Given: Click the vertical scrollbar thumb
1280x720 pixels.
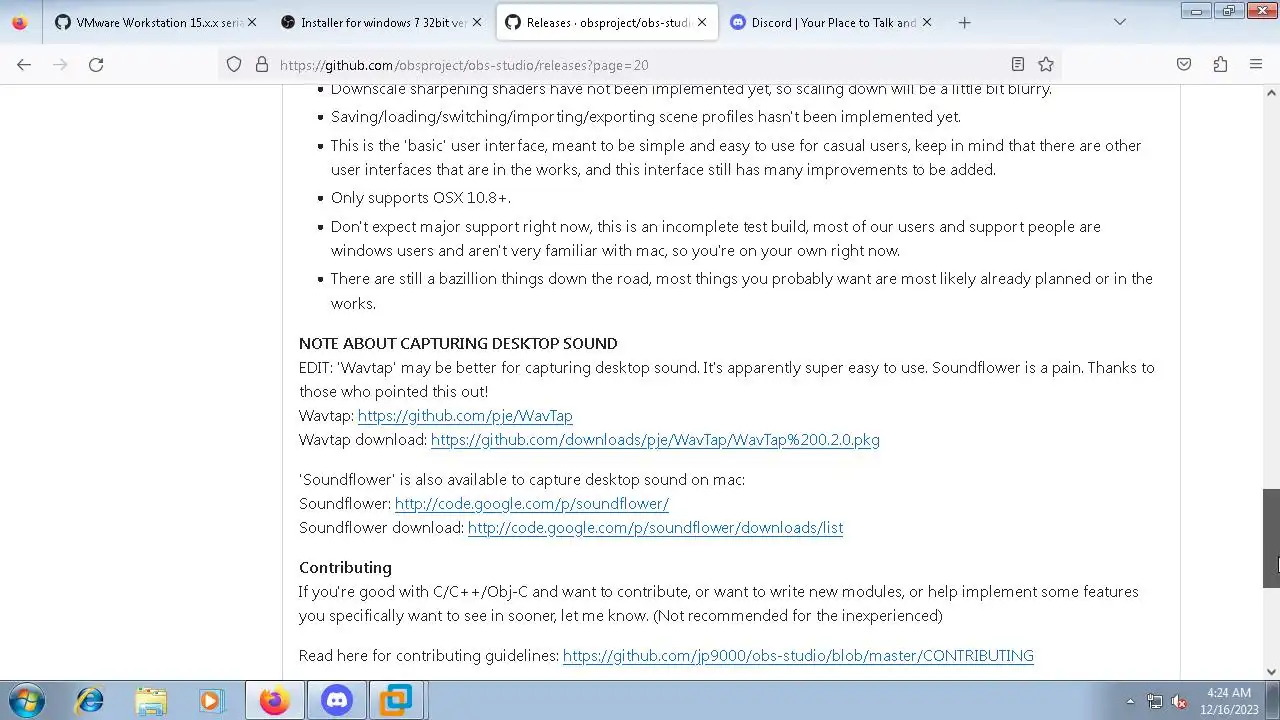Looking at the screenshot, I should click(1271, 538).
